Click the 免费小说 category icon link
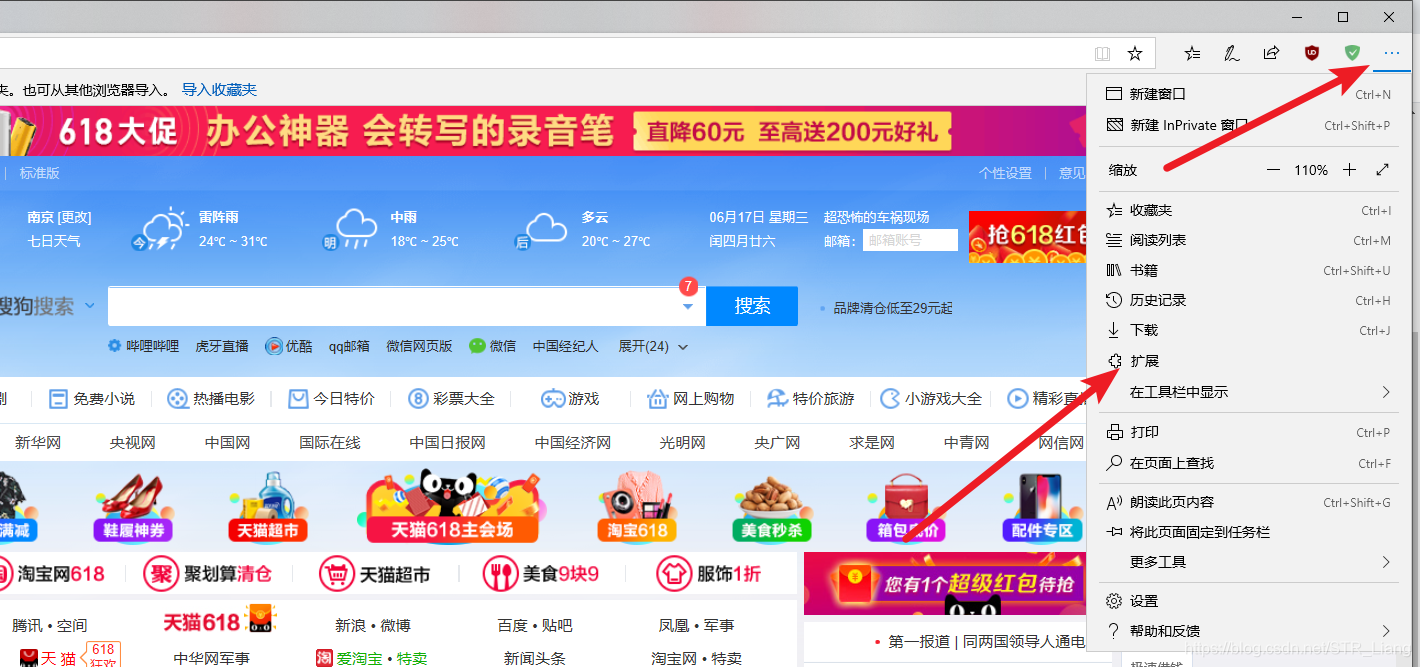Viewport: 1420px width, 667px height. tap(92, 399)
